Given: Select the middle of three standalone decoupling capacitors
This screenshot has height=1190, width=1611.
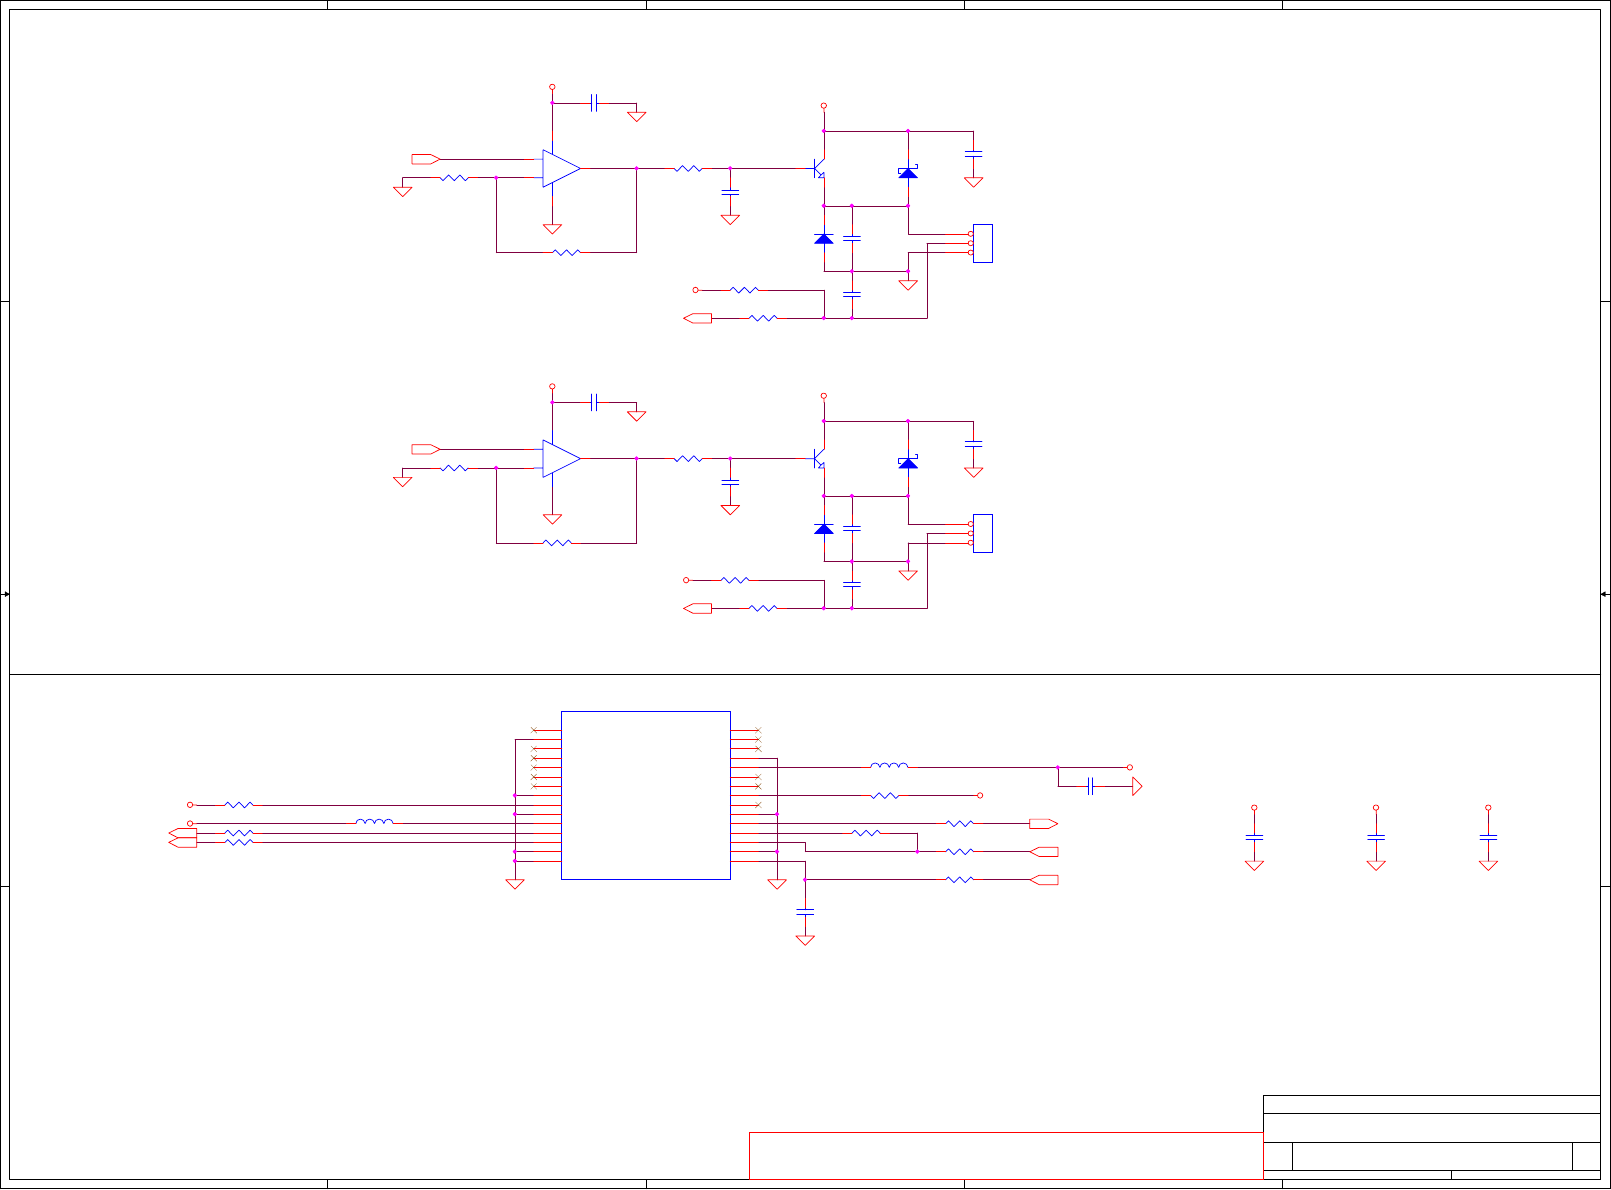Looking at the screenshot, I should 1376,837.
